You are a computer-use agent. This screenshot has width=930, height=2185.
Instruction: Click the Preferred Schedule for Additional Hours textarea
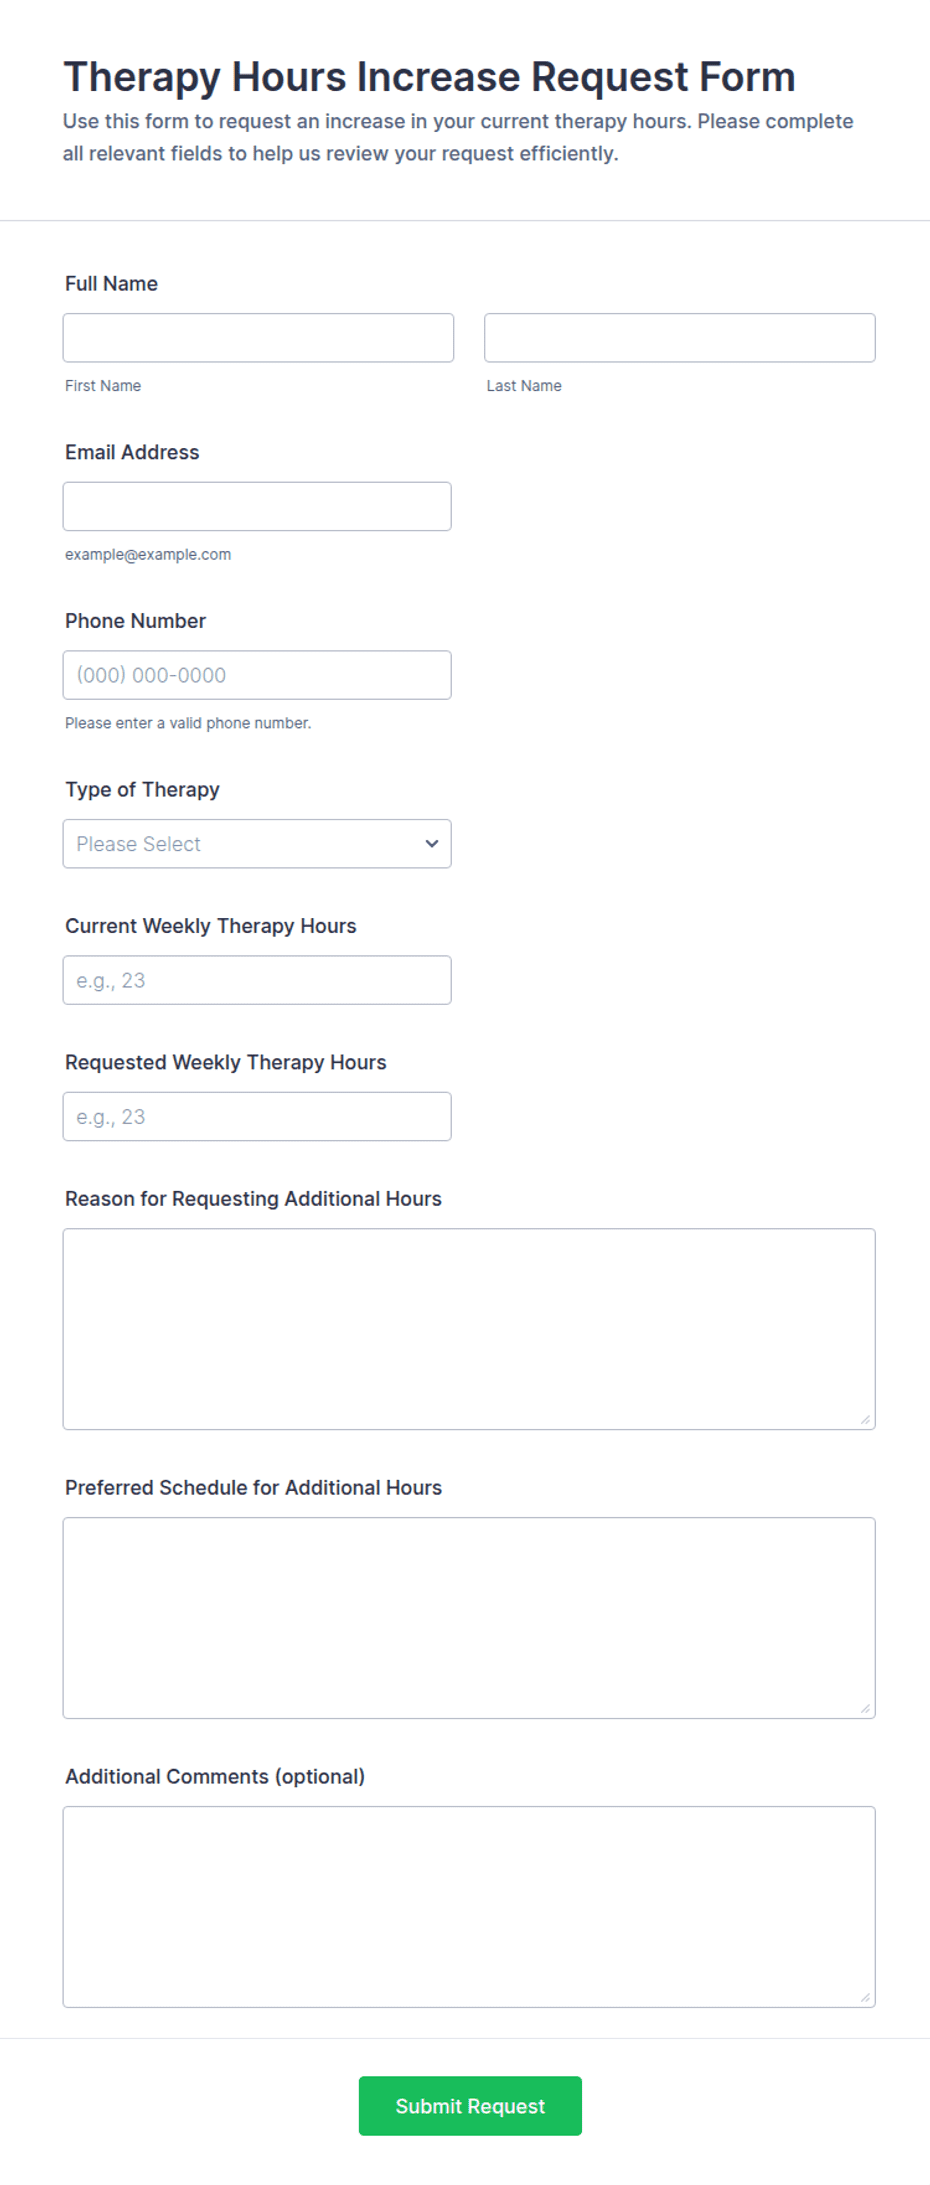coord(469,1618)
